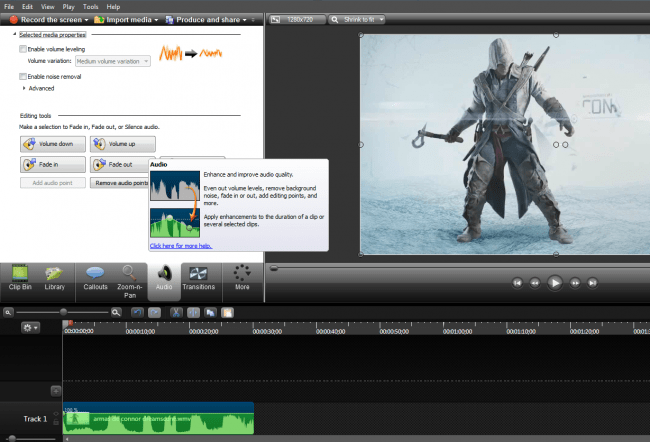This screenshot has height=442, width=650.
Task: Click the Volume up button
Action: tap(123, 144)
